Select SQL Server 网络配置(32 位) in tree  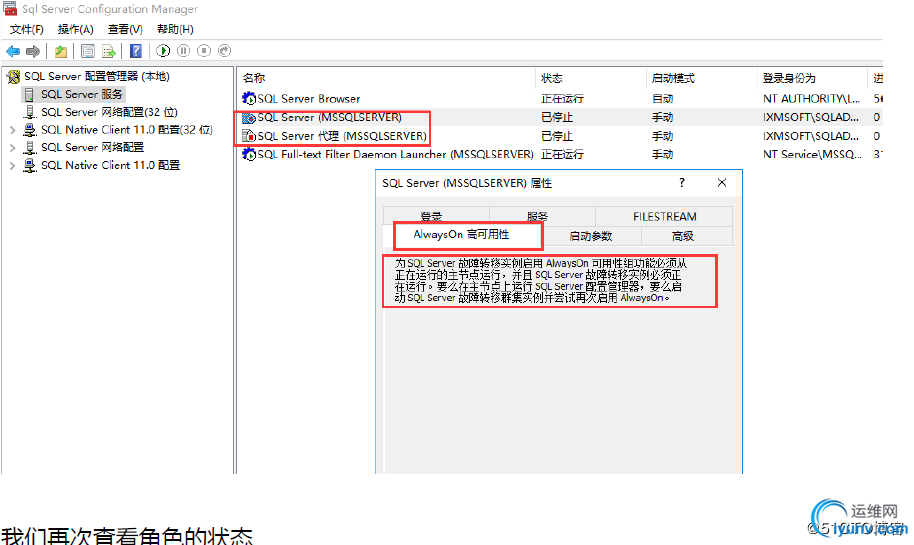[x=109, y=112]
